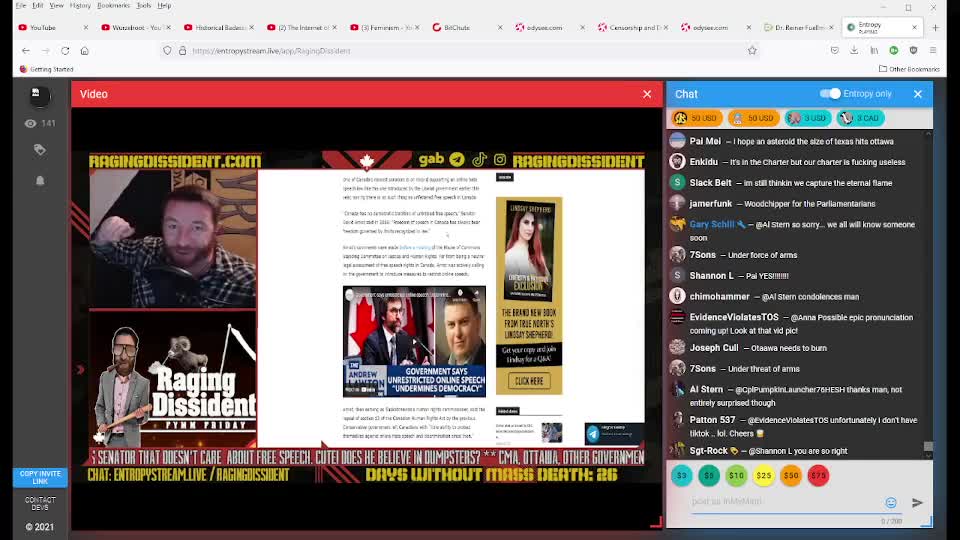The height and width of the screenshot is (540, 960).
Task: Send the chat message arrow
Action: (917, 503)
